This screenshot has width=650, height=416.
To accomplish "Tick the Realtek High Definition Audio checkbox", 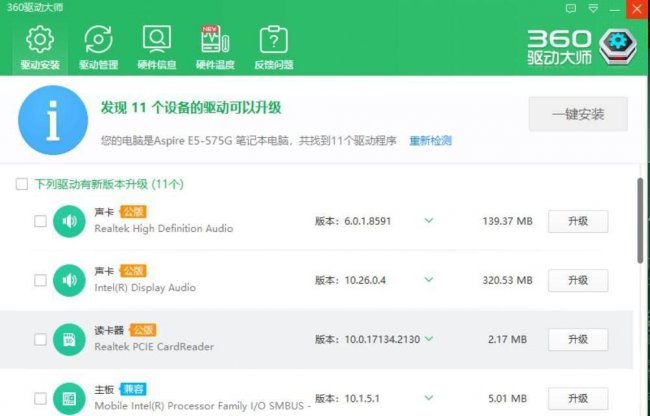I will (40, 221).
